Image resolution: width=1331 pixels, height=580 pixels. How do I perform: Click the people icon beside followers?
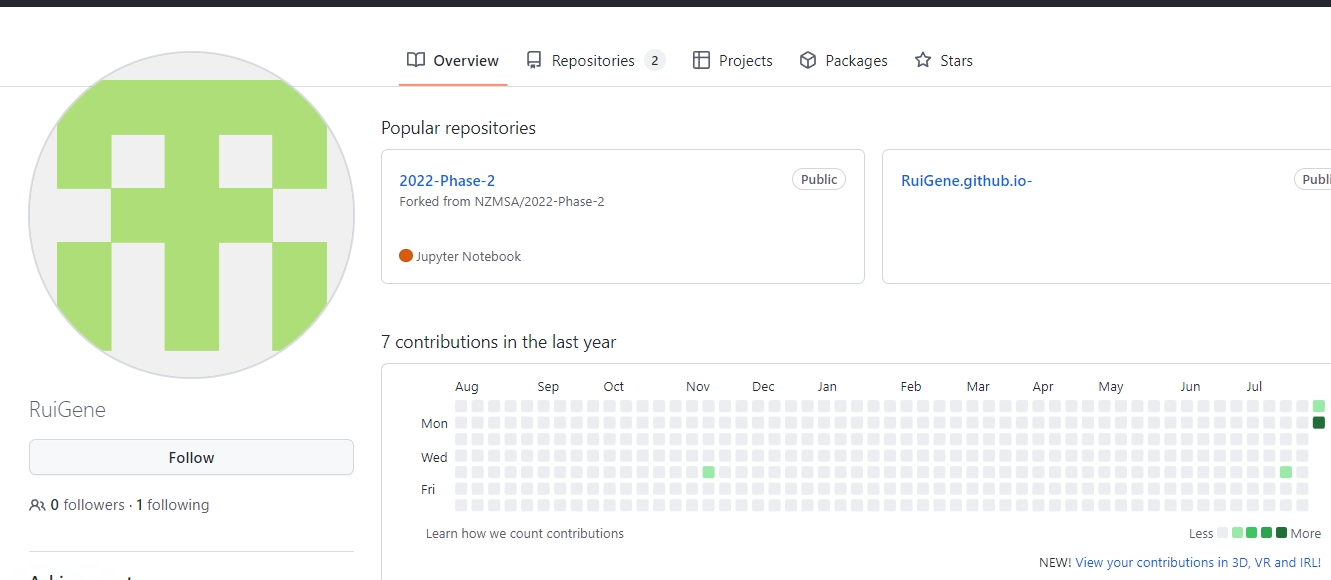(x=37, y=505)
